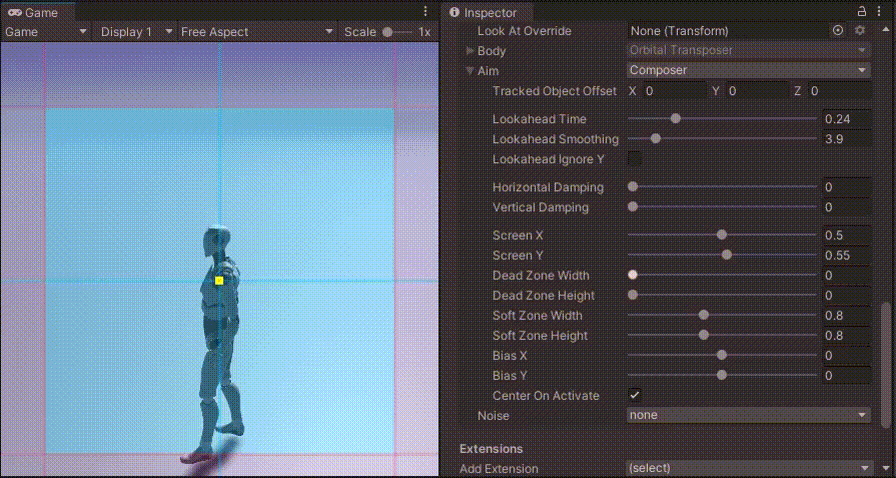This screenshot has height=478, width=896.
Task: Open the Free Aspect dropdown
Action: click(x=257, y=32)
